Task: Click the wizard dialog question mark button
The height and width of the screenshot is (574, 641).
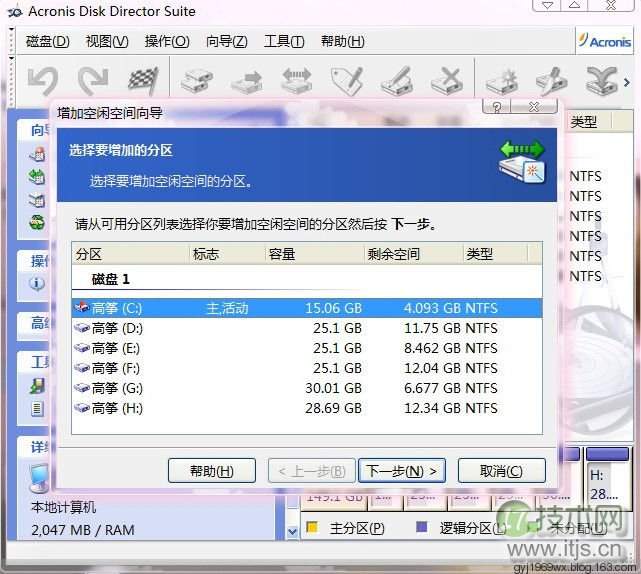Action: coord(497,107)
